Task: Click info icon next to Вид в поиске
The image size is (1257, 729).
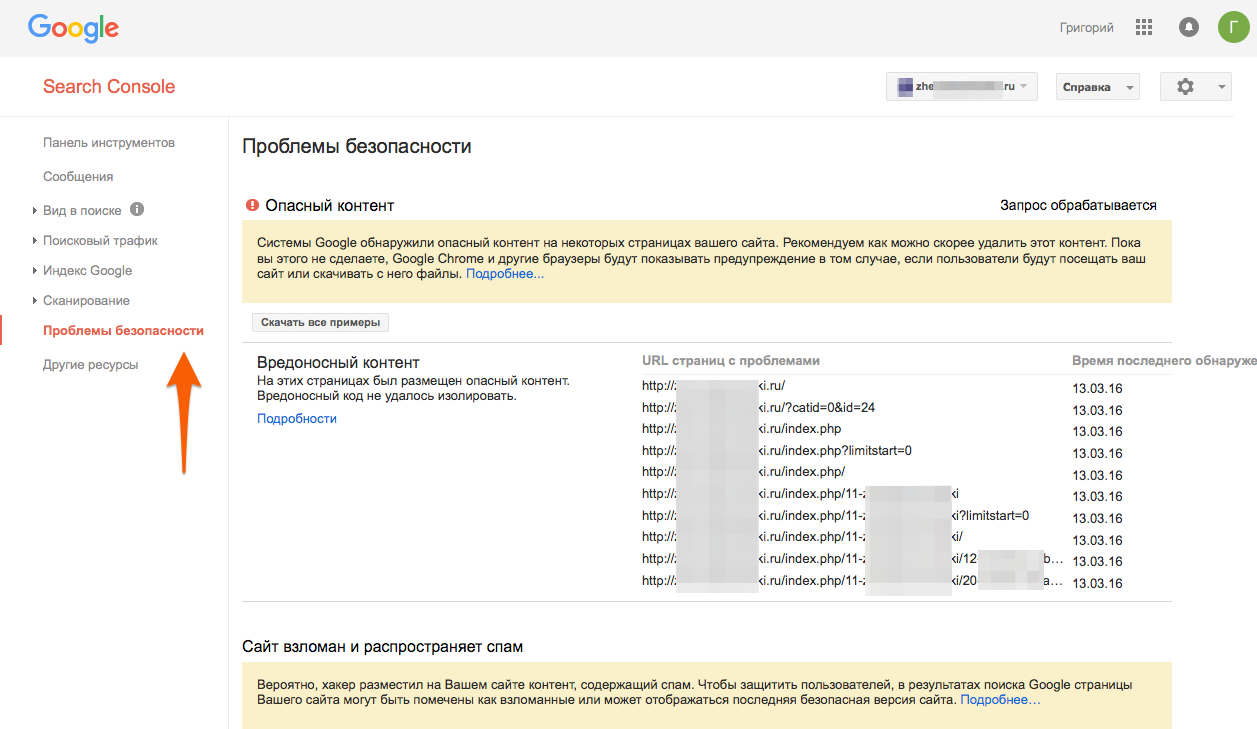Action: [137, 210]
